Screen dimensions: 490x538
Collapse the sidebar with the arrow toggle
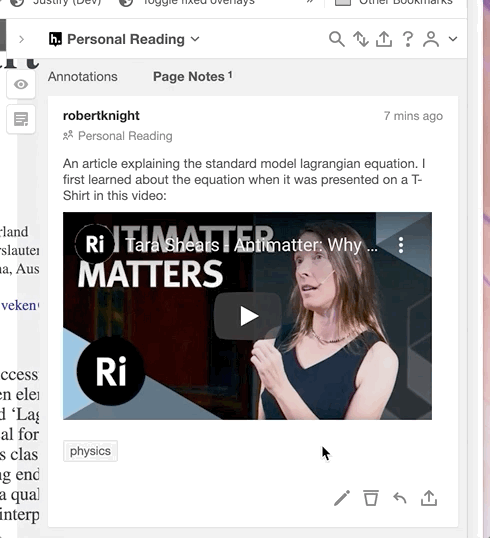point(21,39)
